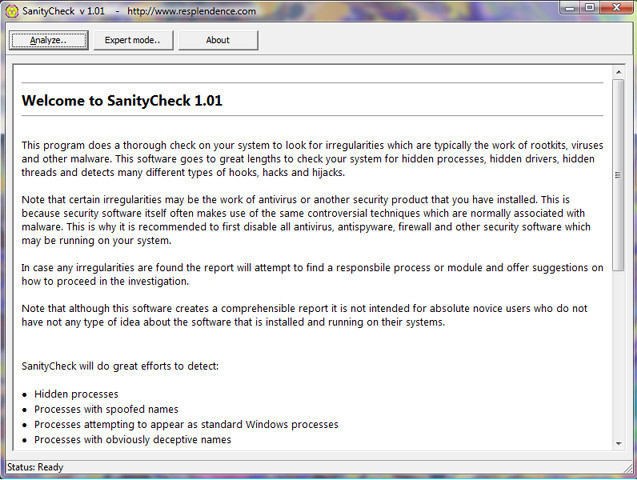637x480 pixels.
Task: Open Expert mode..
Action: coord(133,40)
